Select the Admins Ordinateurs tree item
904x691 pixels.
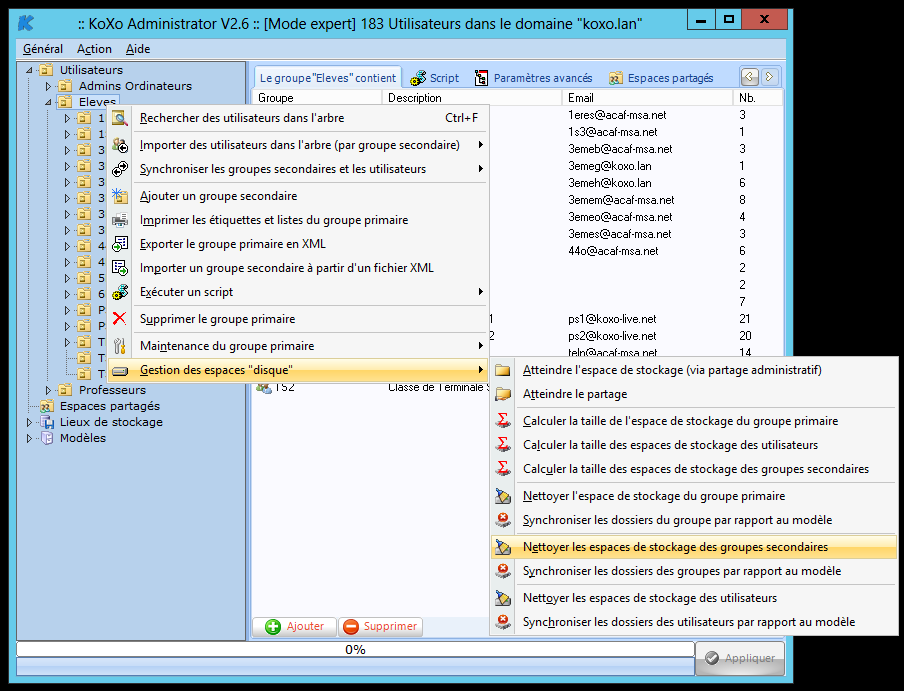pos(135,86)
